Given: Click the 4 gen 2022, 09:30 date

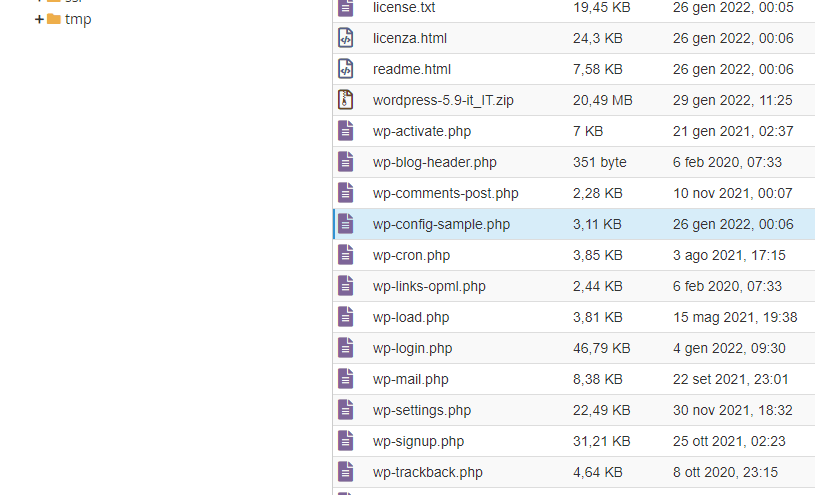Looking at the screenshot, I should click(729, 348).
